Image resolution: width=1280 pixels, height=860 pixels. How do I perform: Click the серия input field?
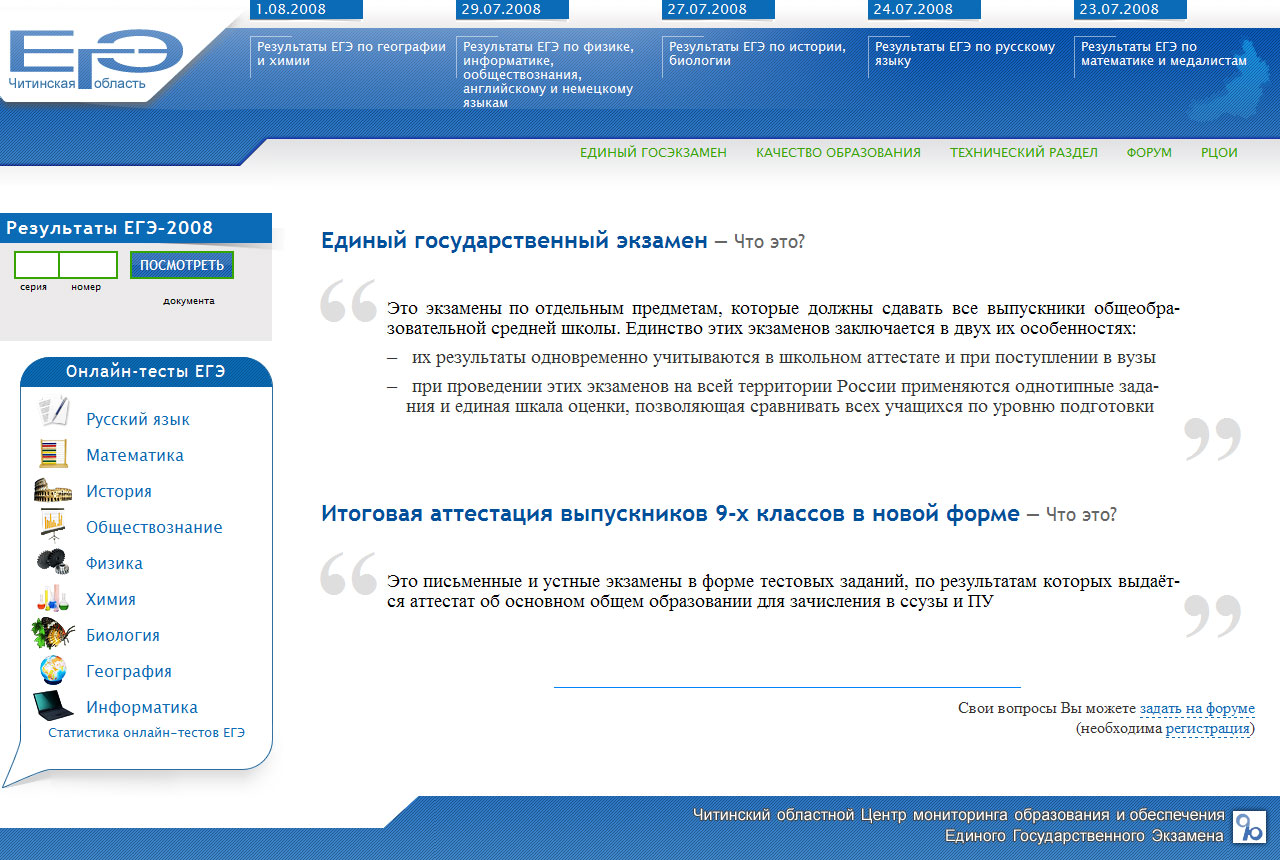pyautogui.click(x=37, y=265)
